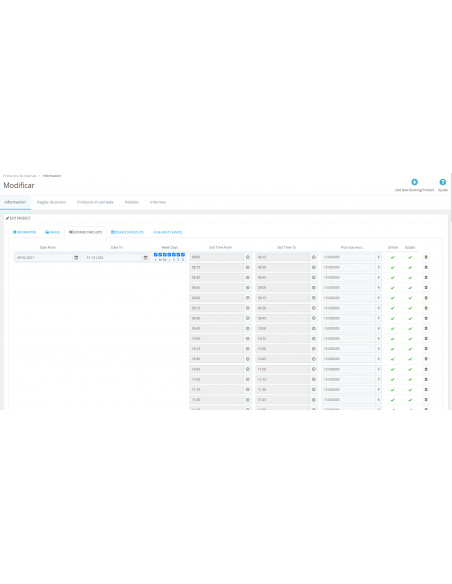452x584 pixels.
Task: Delete the 11:15 to 11:30 time slot row
Action: (426, 390)
